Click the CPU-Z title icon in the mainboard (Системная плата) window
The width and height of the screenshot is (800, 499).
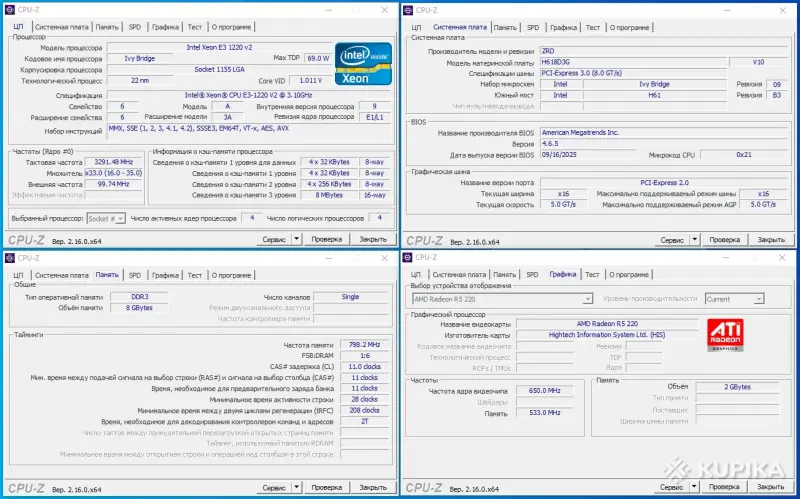408,10
